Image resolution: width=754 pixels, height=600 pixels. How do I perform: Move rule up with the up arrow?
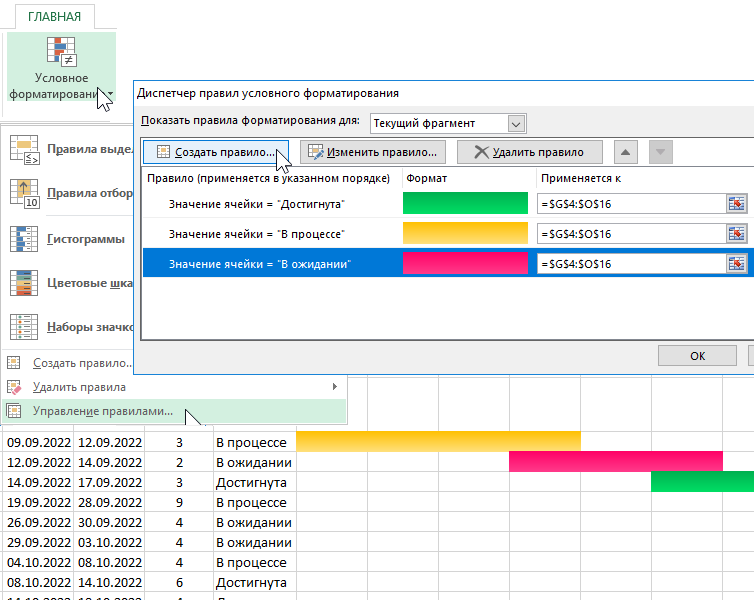pyautogui.click(x=625, y=152)
